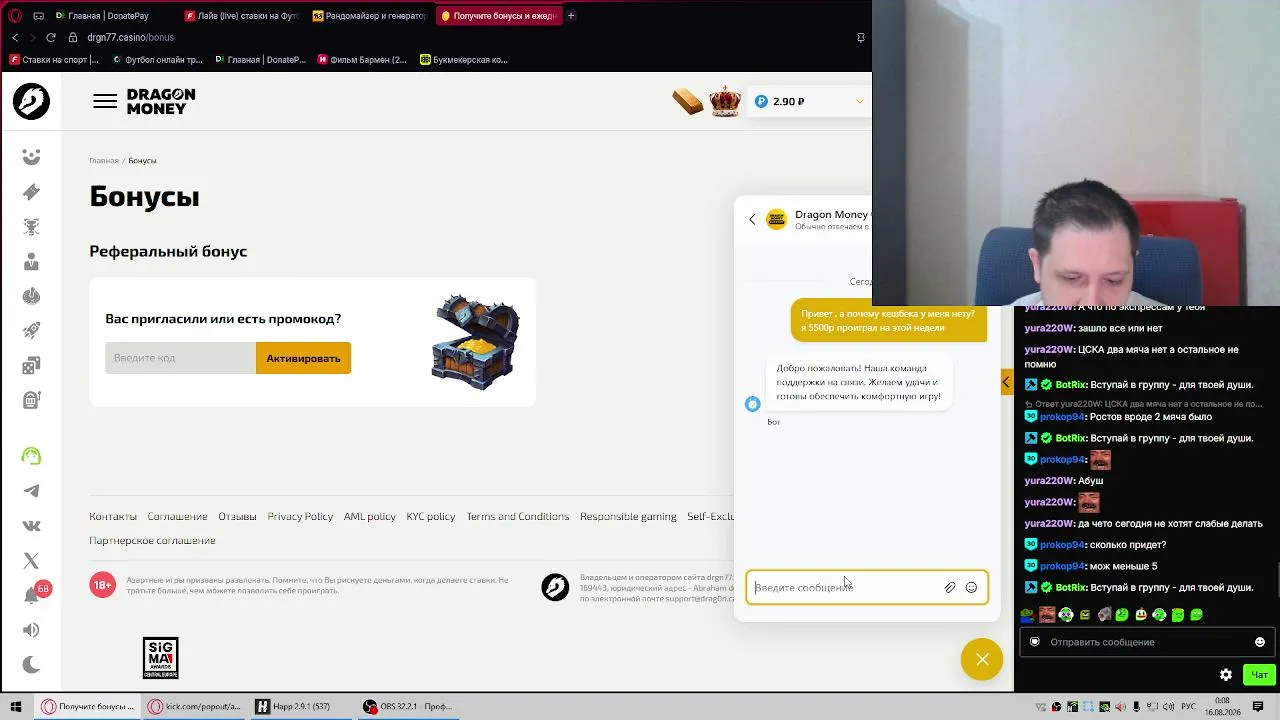Open the Ставки на спорт bookmark
The height and width of the screenshot is (720, 1280).
pos(54,60)
